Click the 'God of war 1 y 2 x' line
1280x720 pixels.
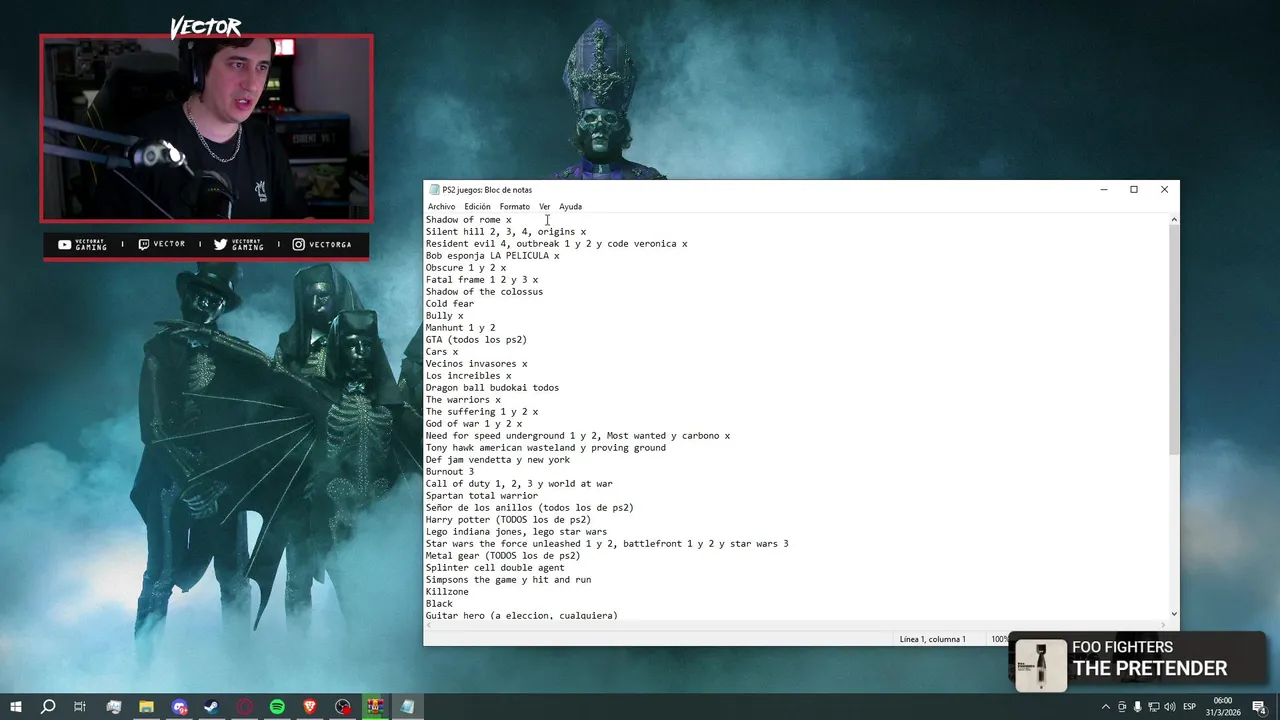(x=474, y=424)
